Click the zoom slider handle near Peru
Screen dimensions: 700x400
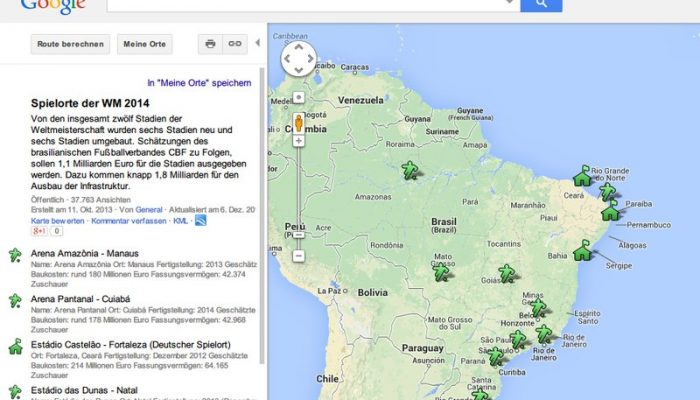tap(299, 235)
